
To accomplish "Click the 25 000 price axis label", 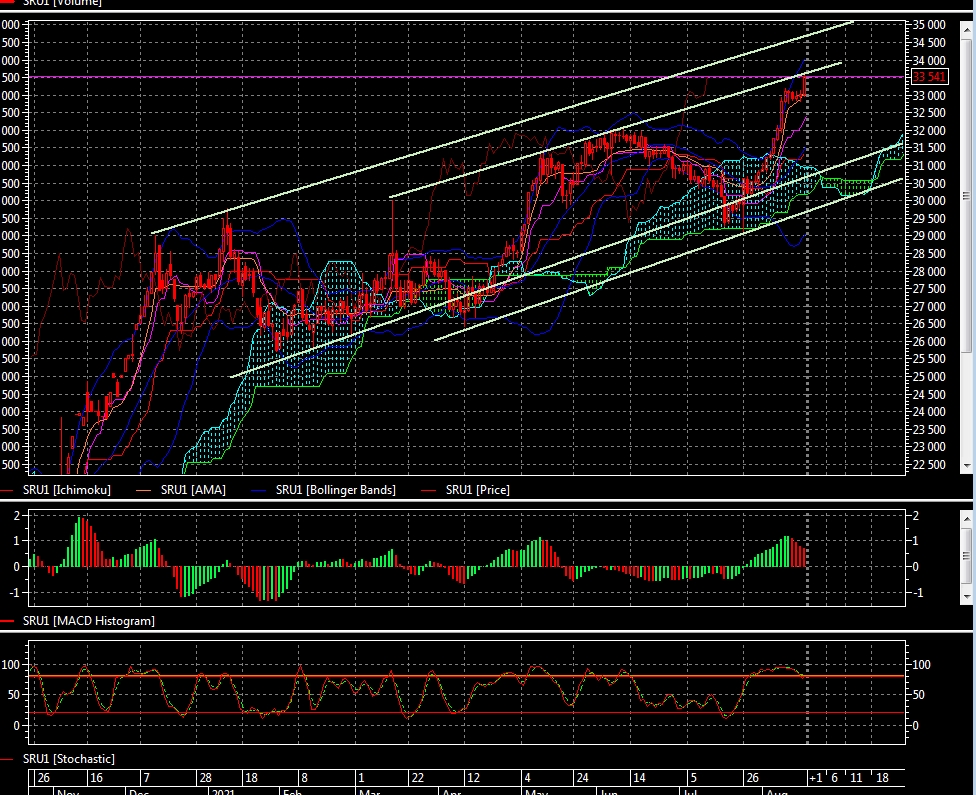I will pyautogui.click(x=929, y=377).
